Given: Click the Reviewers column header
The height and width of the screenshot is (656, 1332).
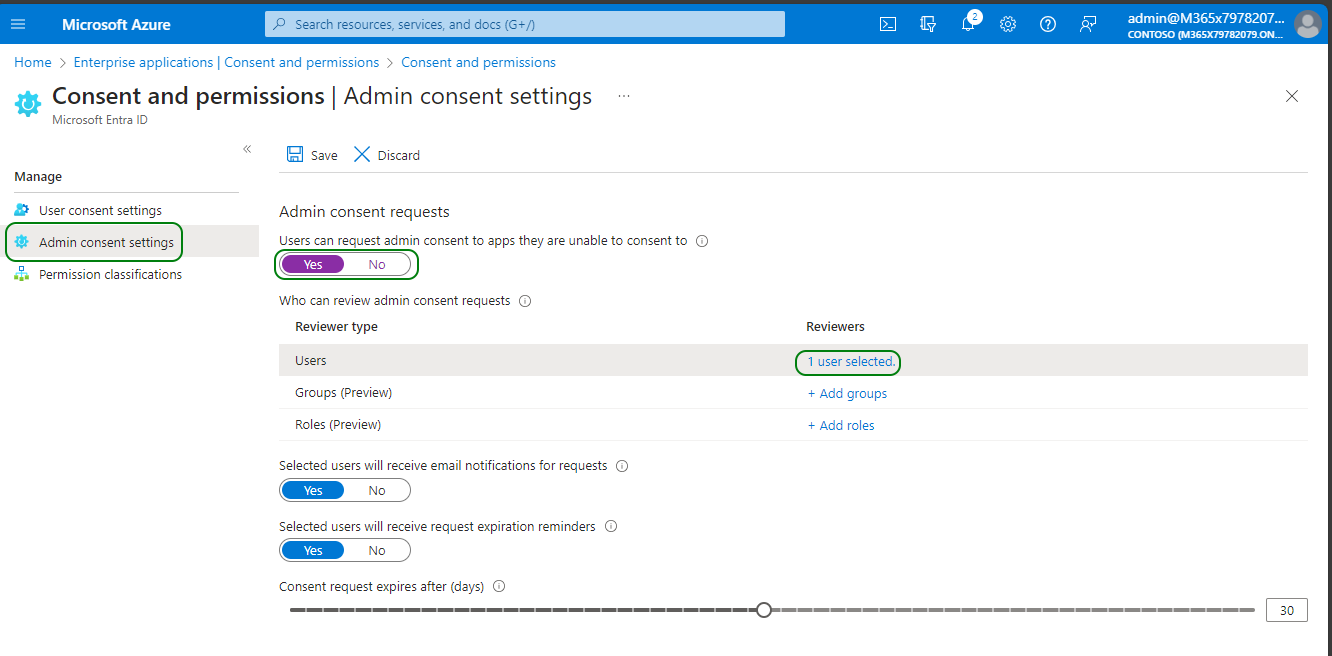Looking at the screenshot, I should click(x=835, y=327).
